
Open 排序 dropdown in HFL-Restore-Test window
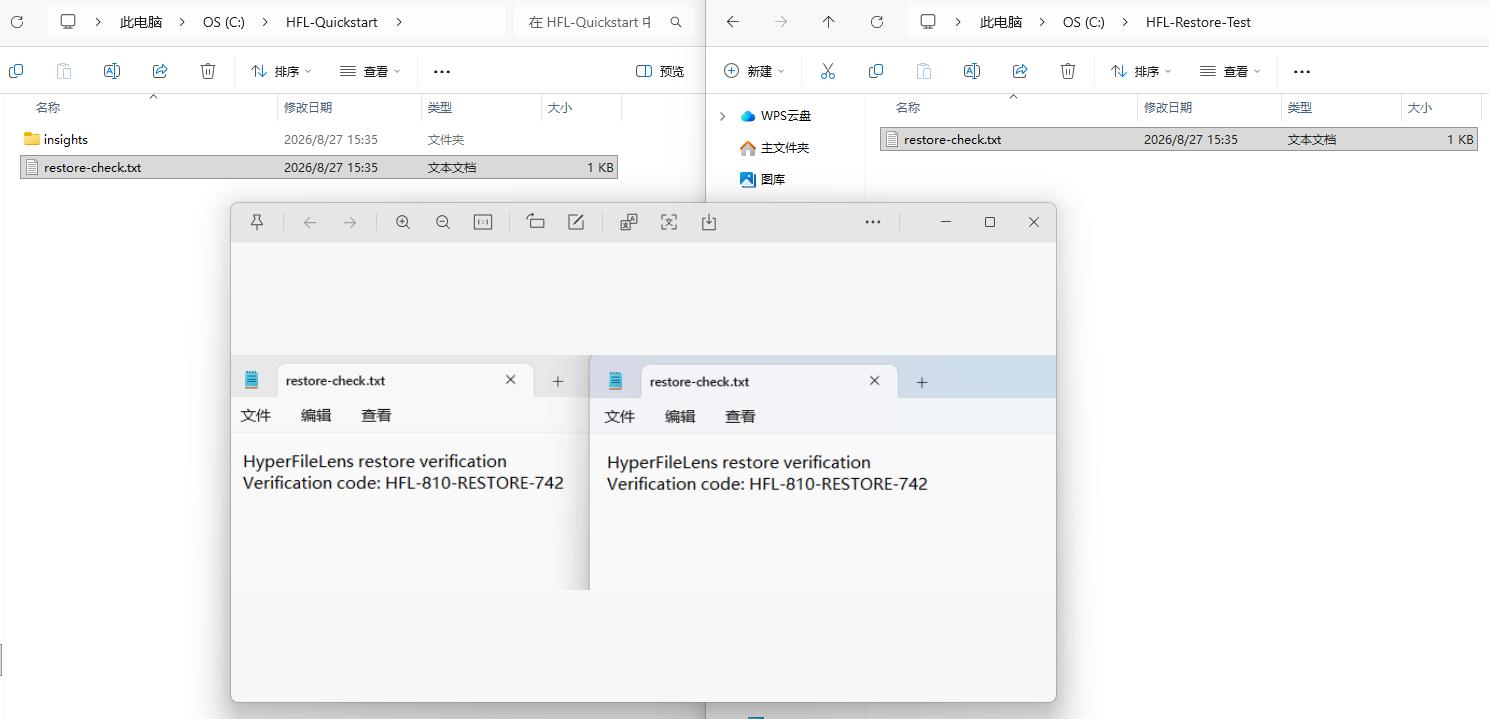[x=1141, y=71]
